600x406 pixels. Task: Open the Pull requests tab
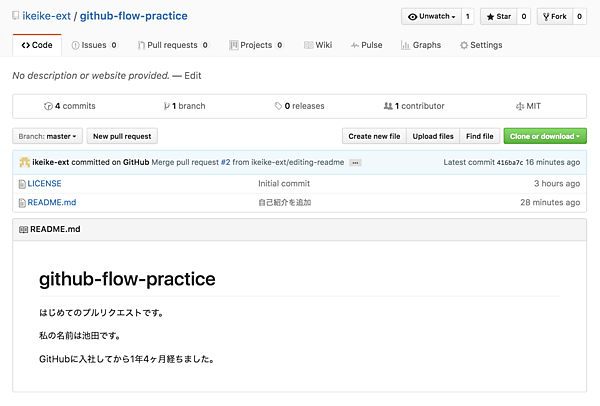(x=172, y=45)
